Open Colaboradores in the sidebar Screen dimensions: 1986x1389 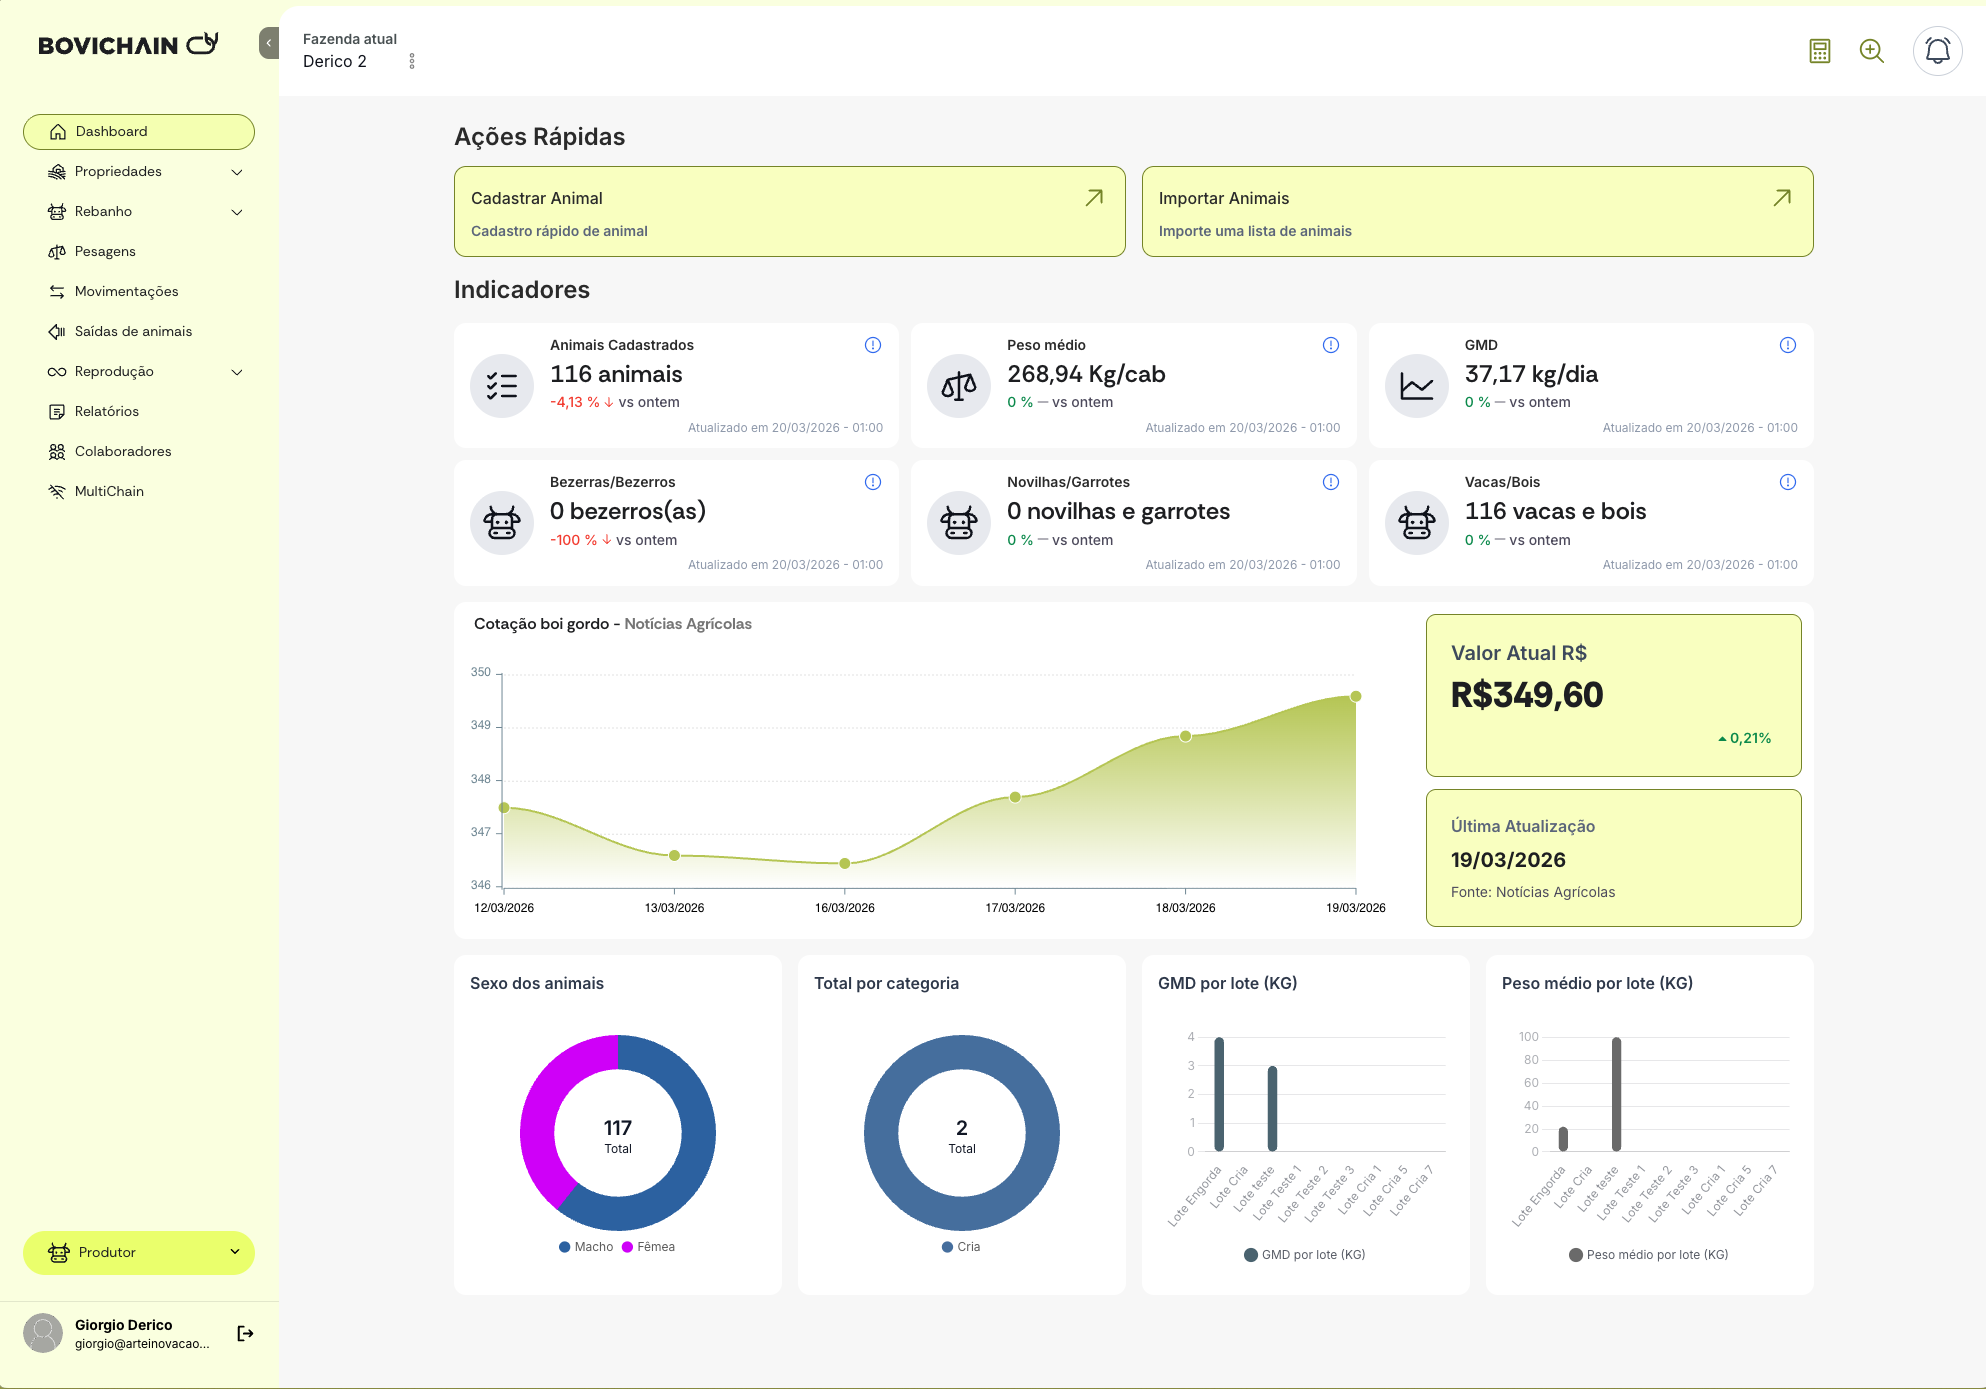[139, 452]
